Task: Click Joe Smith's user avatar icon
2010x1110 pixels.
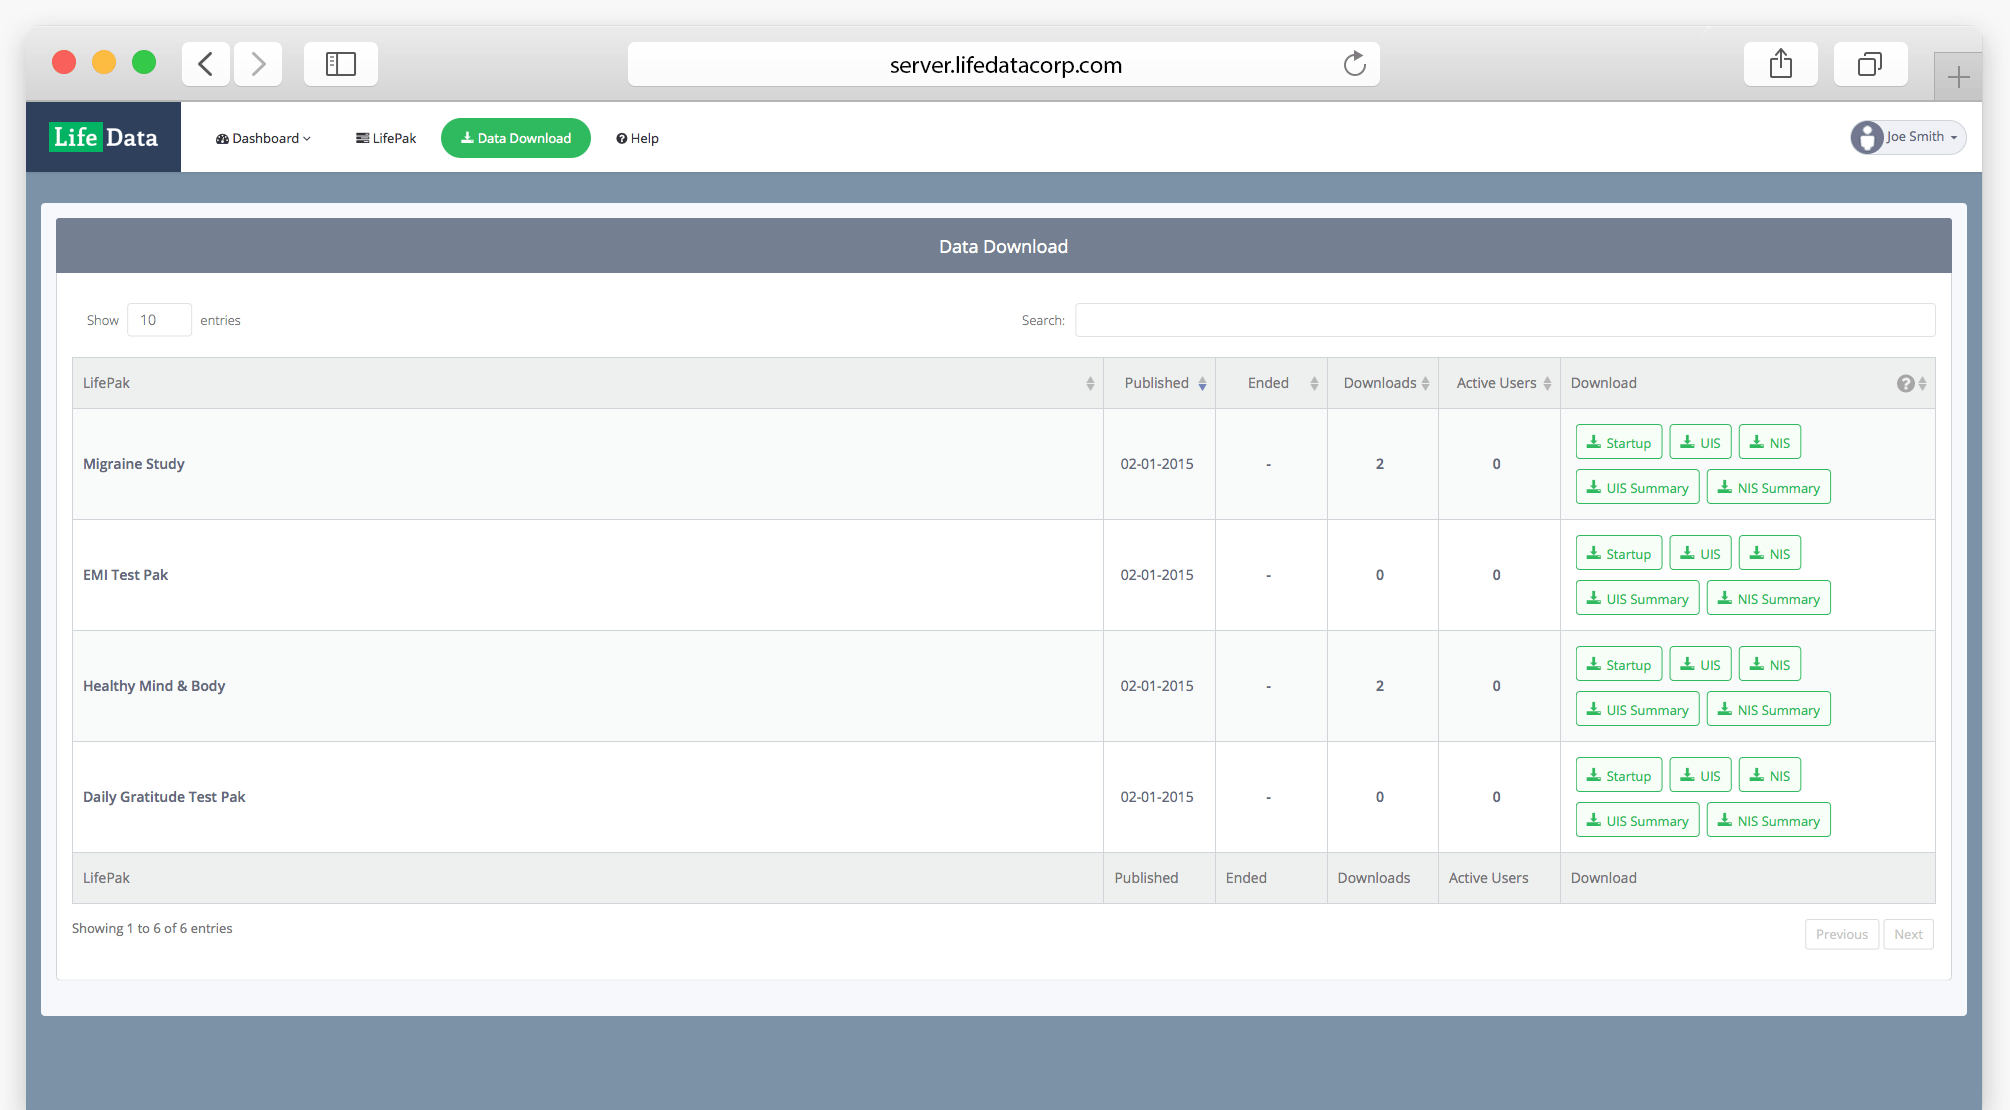Action: [x=1866, y=137]
